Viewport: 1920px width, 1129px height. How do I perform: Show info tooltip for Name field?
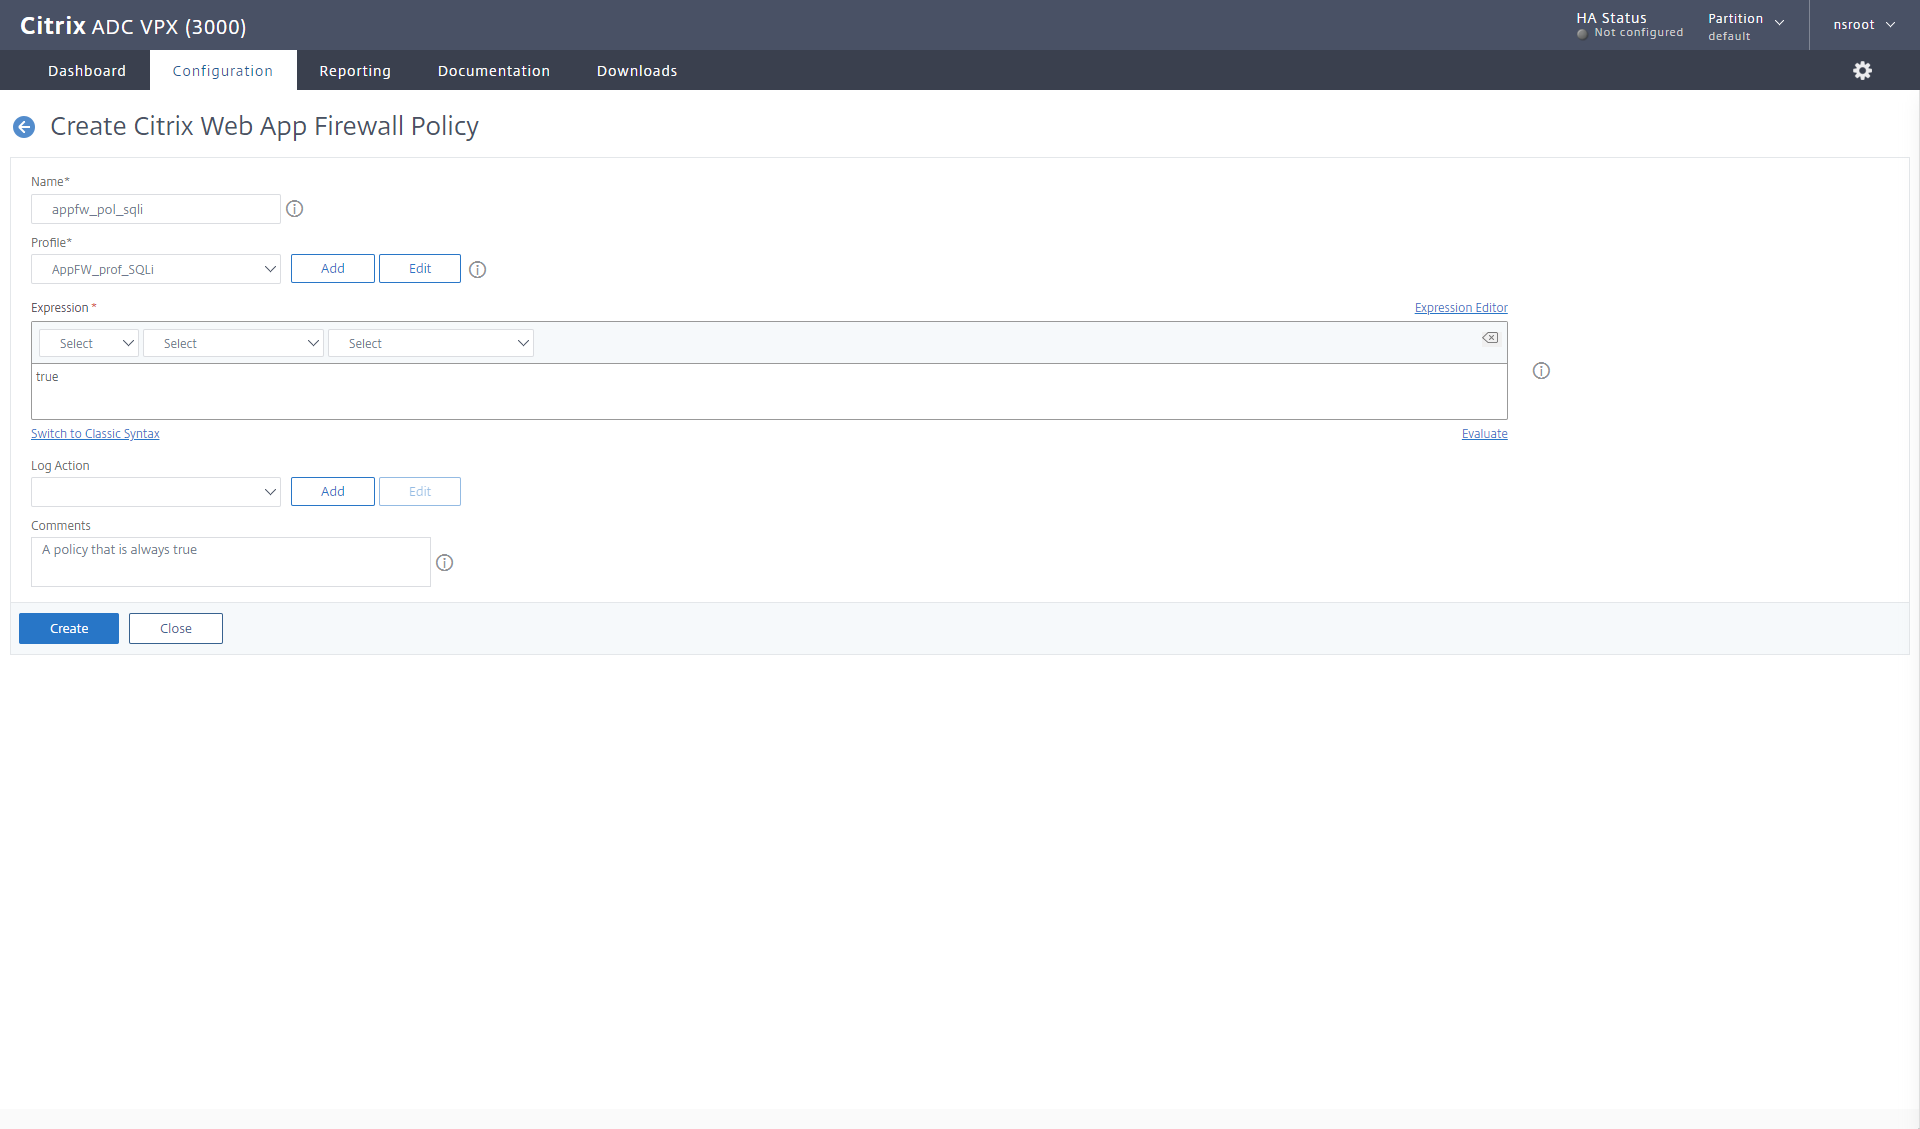295,209
